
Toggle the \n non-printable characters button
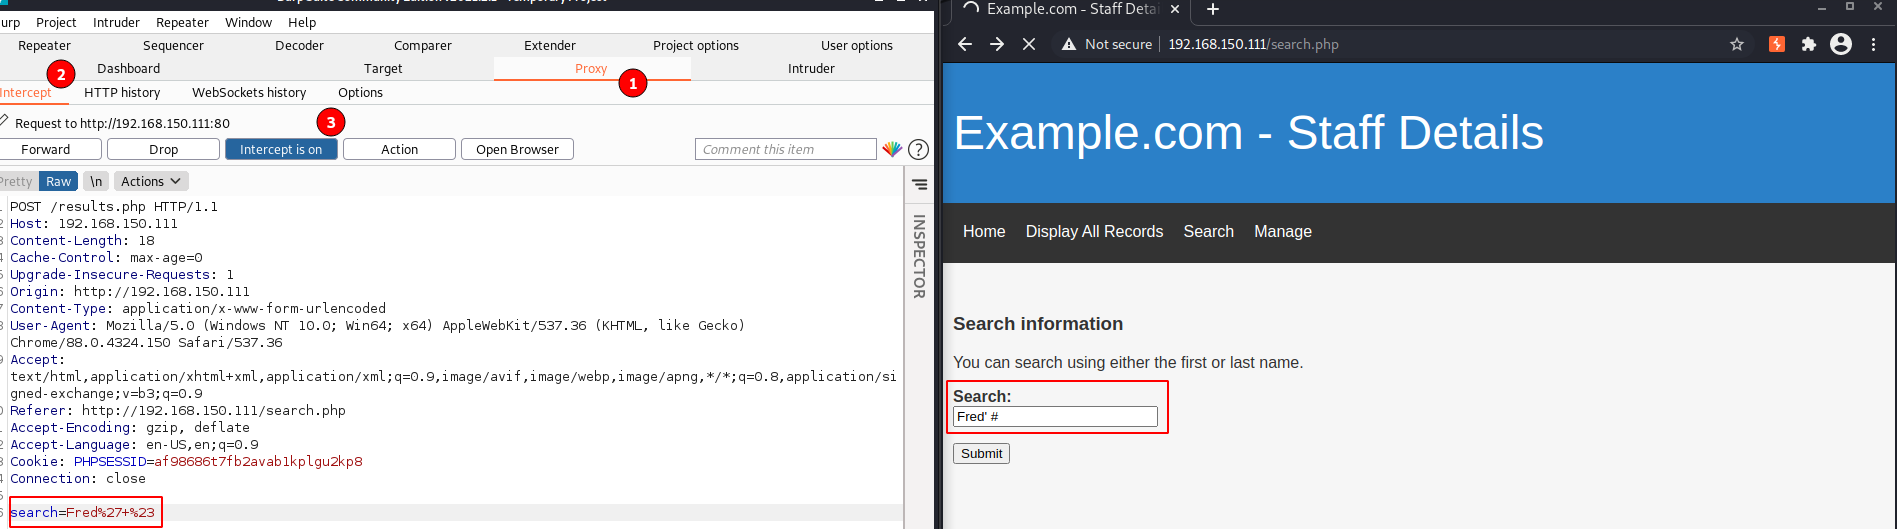click(96, 181)
